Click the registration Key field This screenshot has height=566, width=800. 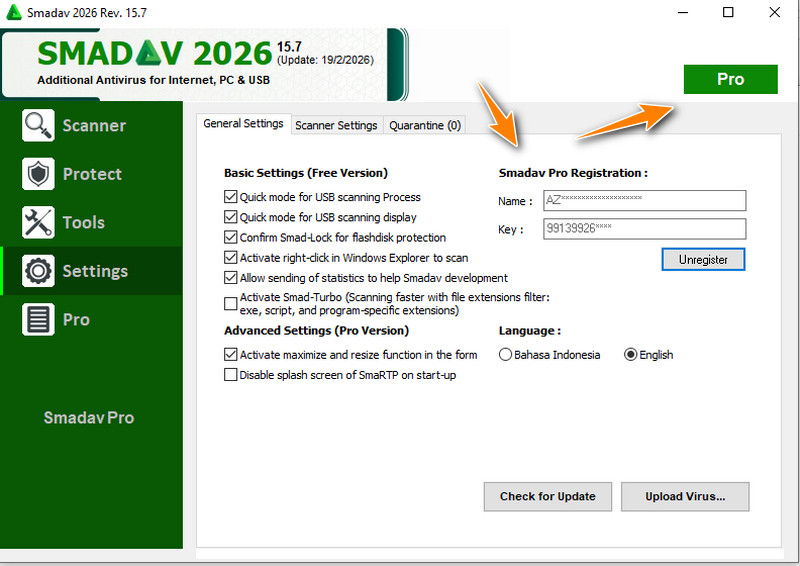644,229
